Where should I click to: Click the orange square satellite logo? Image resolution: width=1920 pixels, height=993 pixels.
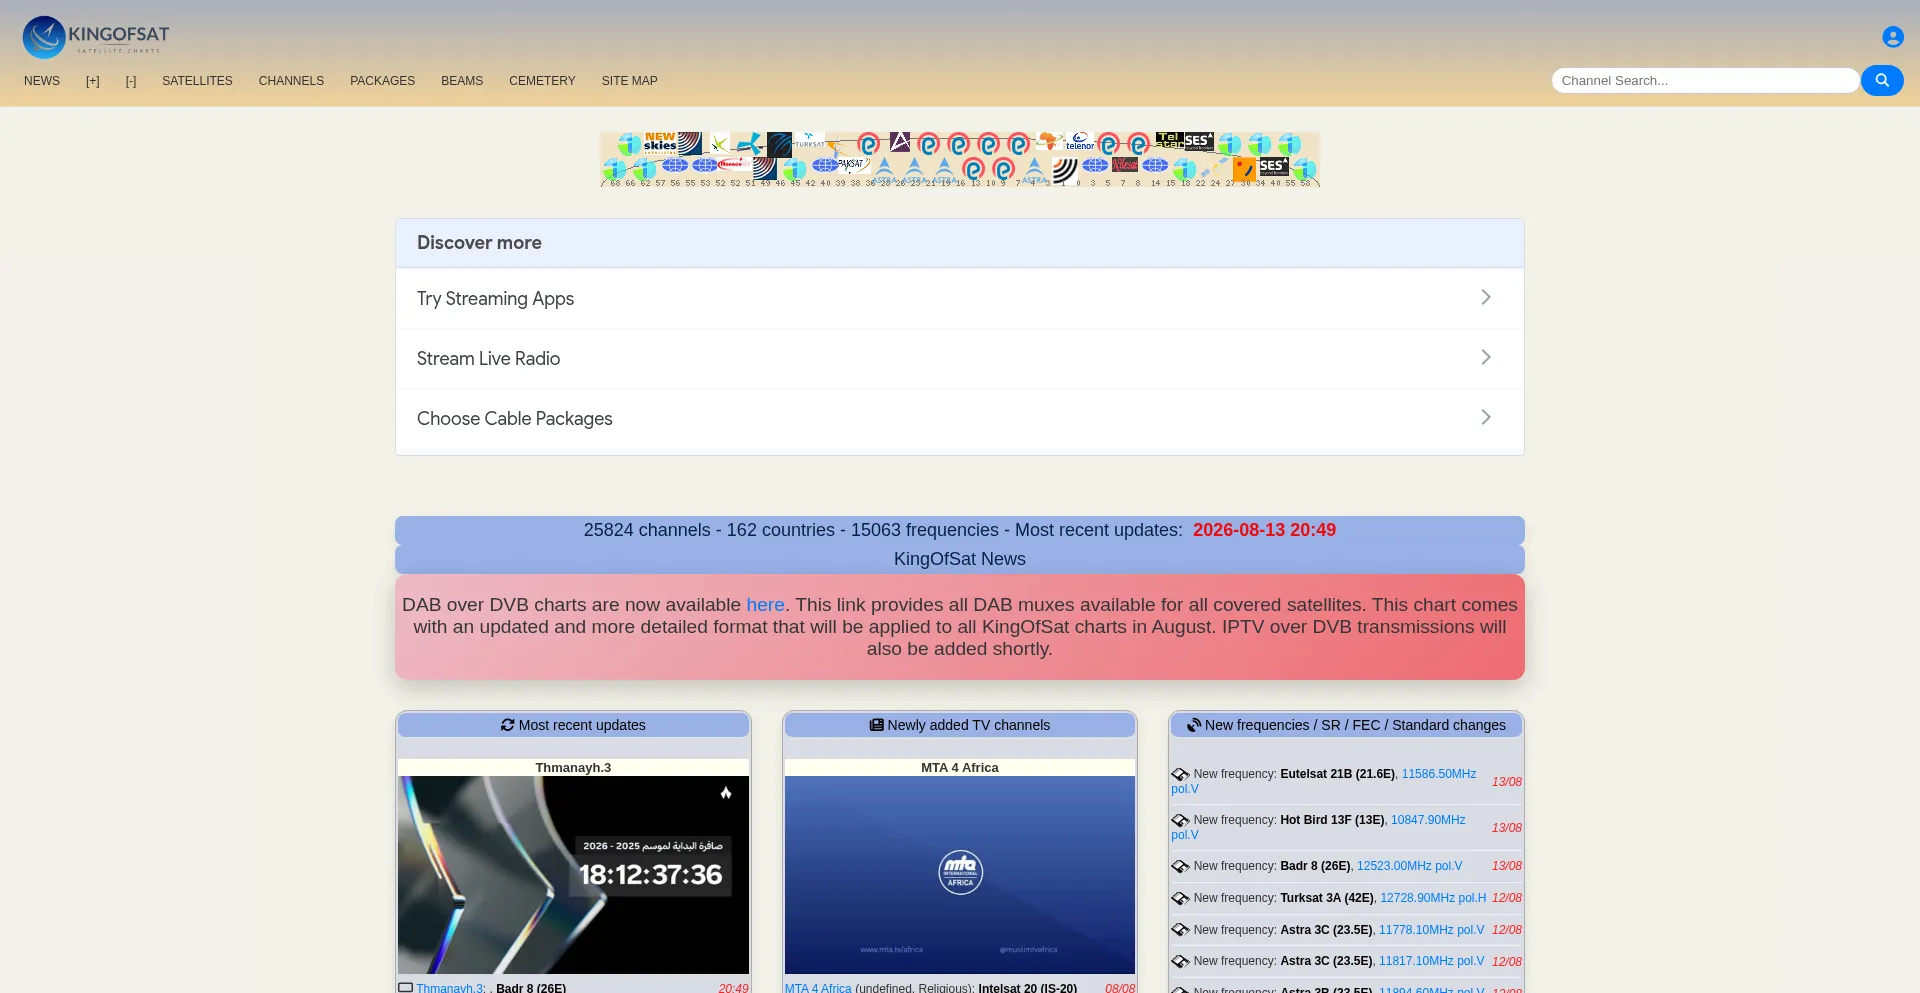[x=1244, y=167]
